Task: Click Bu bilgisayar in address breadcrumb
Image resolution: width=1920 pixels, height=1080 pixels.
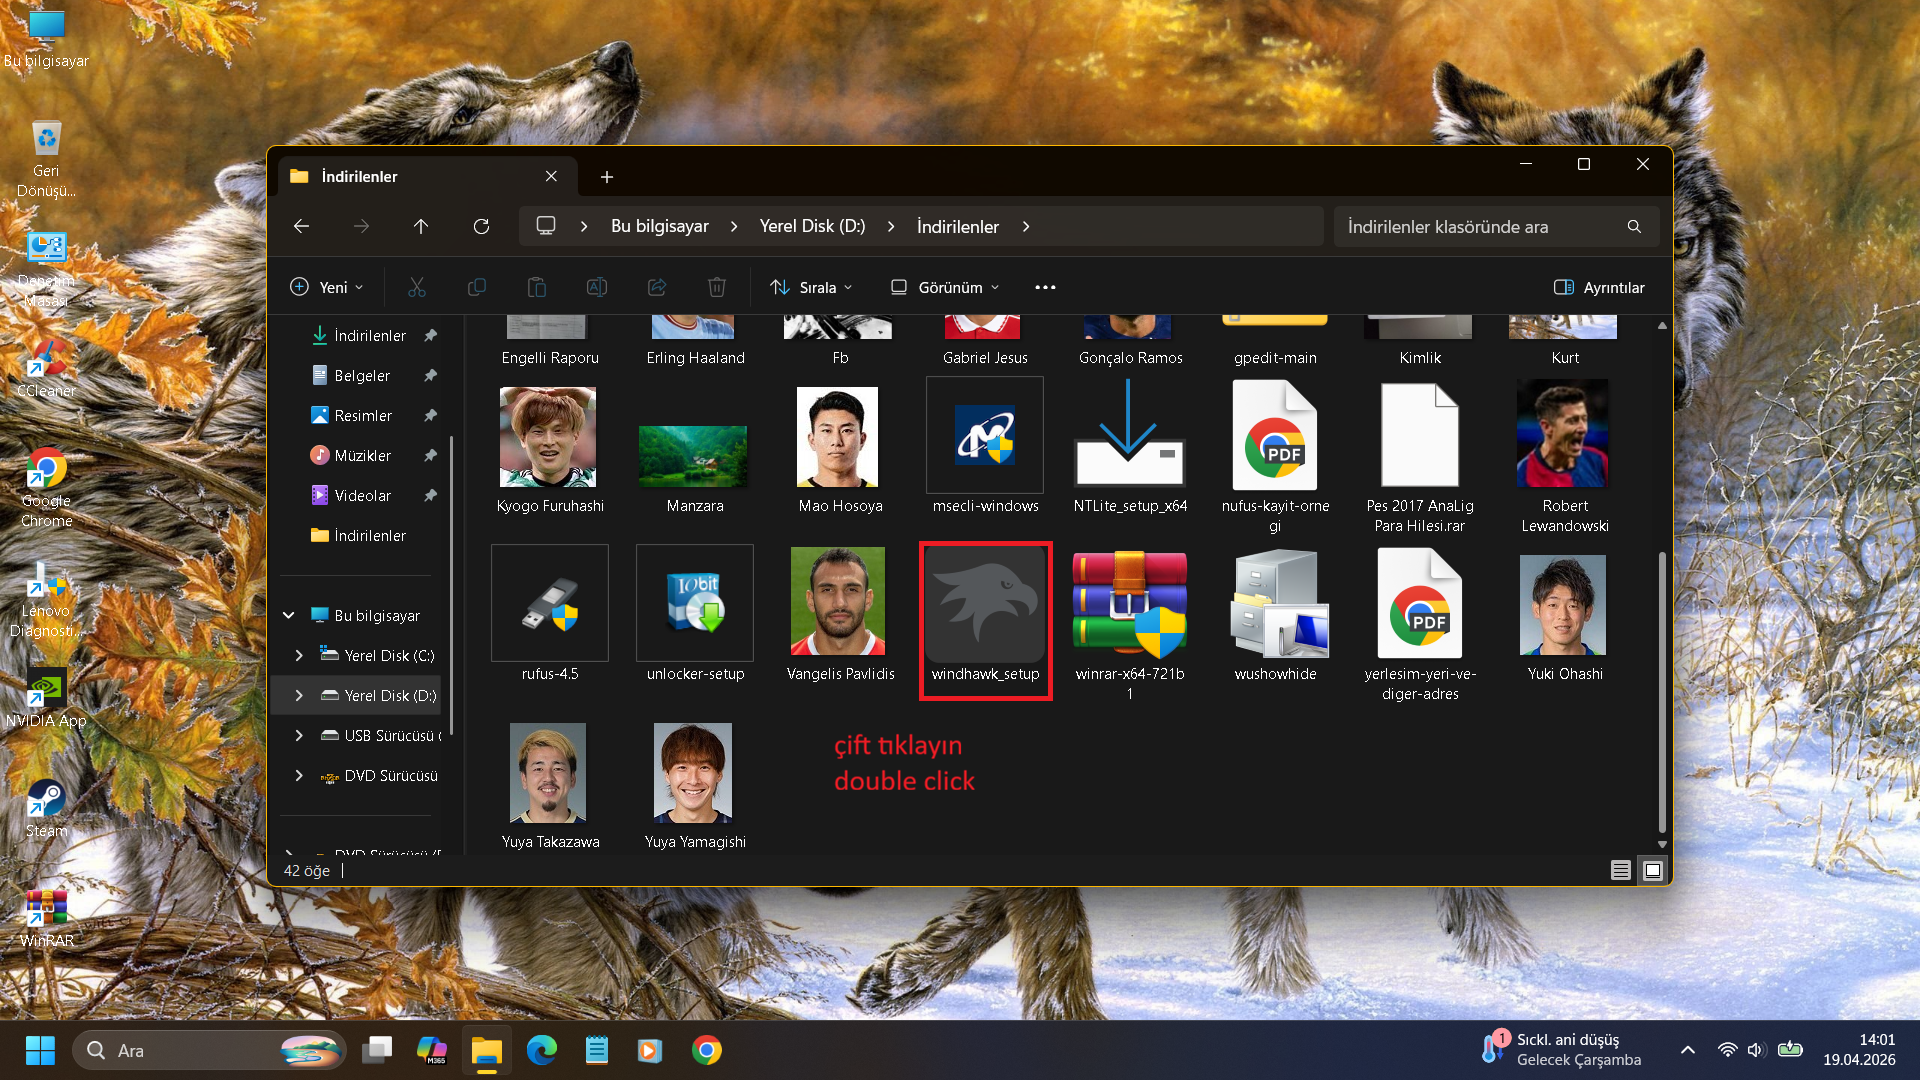Action: click(x=660, y=226)
